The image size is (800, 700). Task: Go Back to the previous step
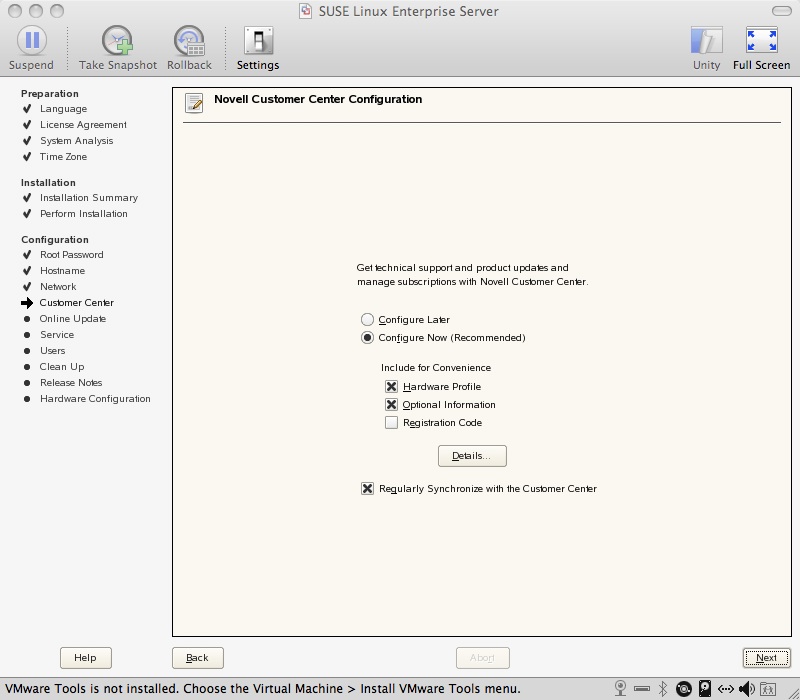pos(197,658)
